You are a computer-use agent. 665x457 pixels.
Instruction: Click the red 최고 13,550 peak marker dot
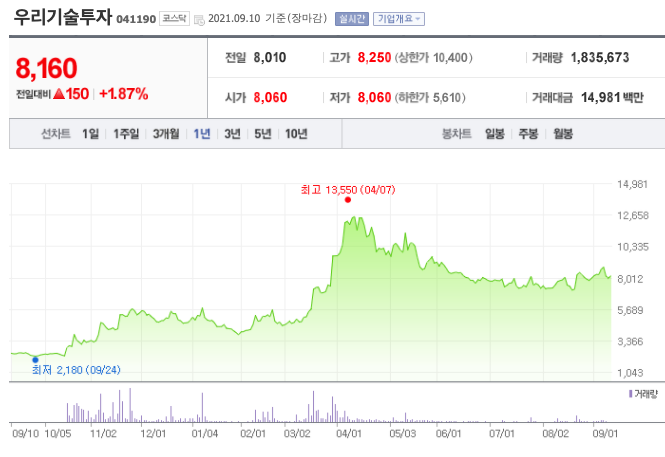pos(348,200)
